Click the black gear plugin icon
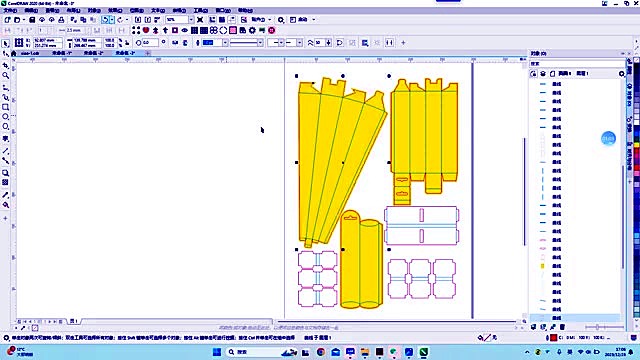Screen dimensions: 640x360 [x=252, y=30]
